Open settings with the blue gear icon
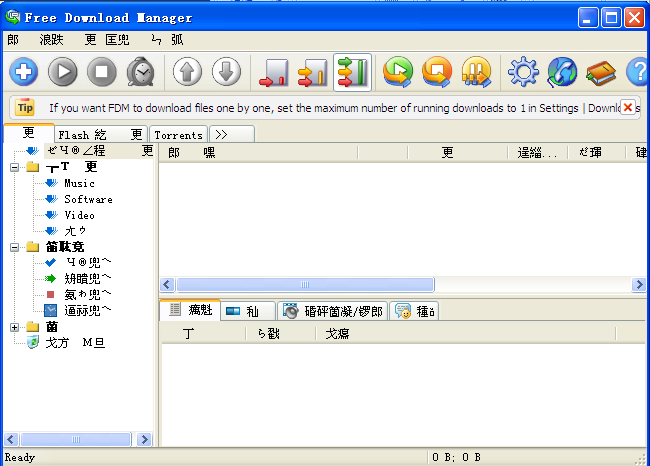The width and height of the screenshot is (650, 466). (523, 72)
